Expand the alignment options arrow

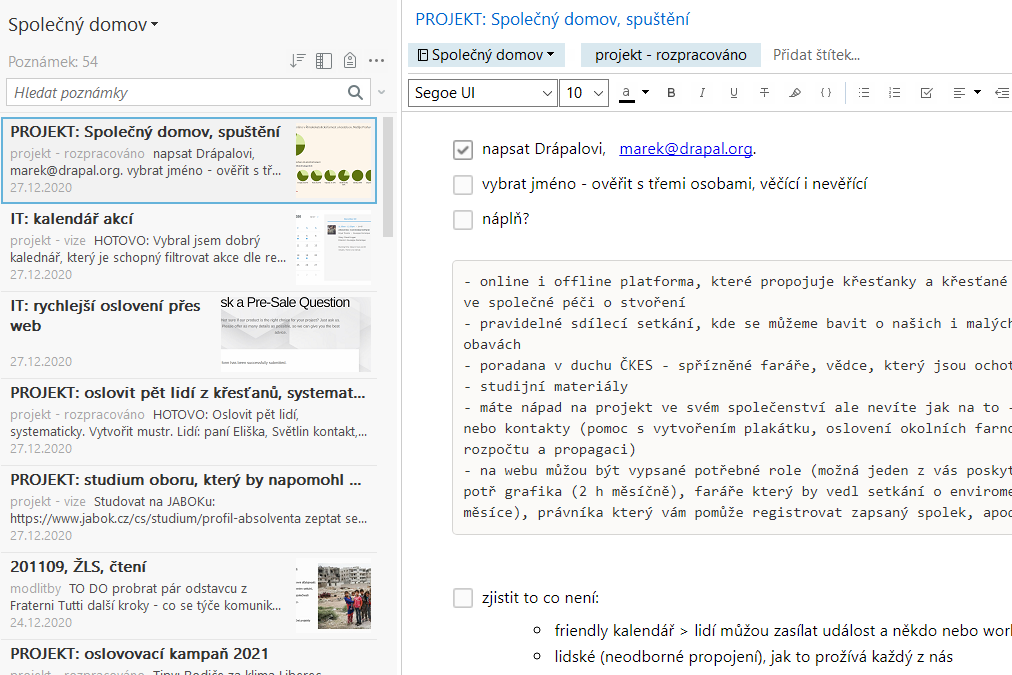[977, 92]
